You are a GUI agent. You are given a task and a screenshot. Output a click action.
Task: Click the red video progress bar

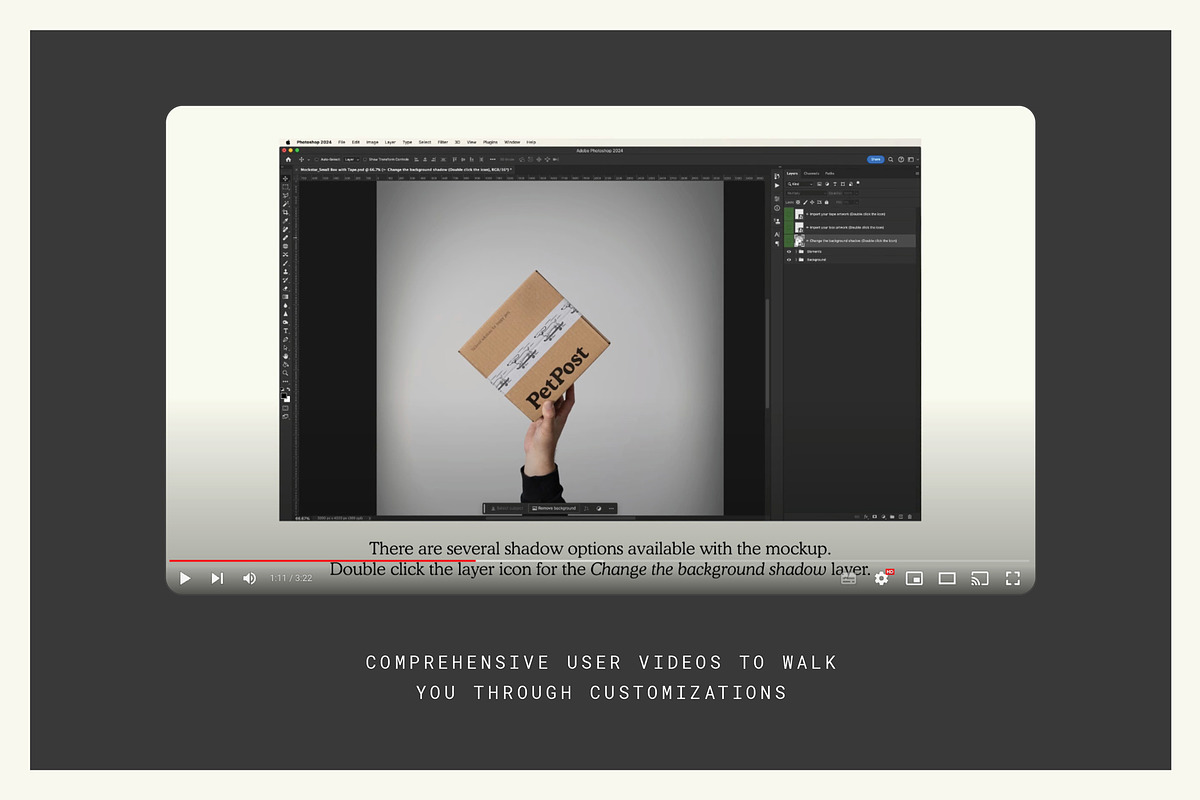(322, 560)
